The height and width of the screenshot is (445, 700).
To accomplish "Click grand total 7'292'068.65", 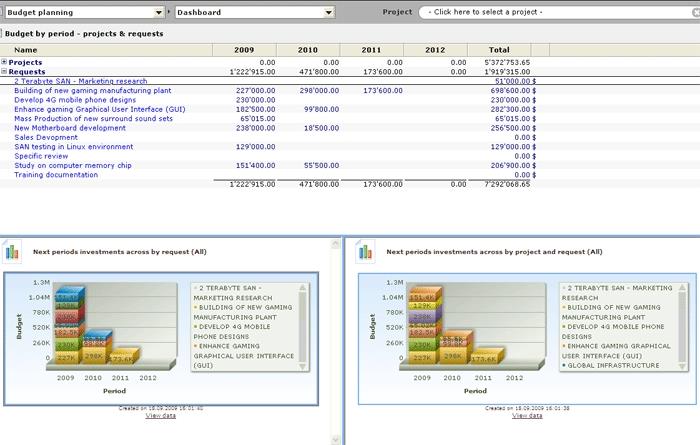I will 507,184.
